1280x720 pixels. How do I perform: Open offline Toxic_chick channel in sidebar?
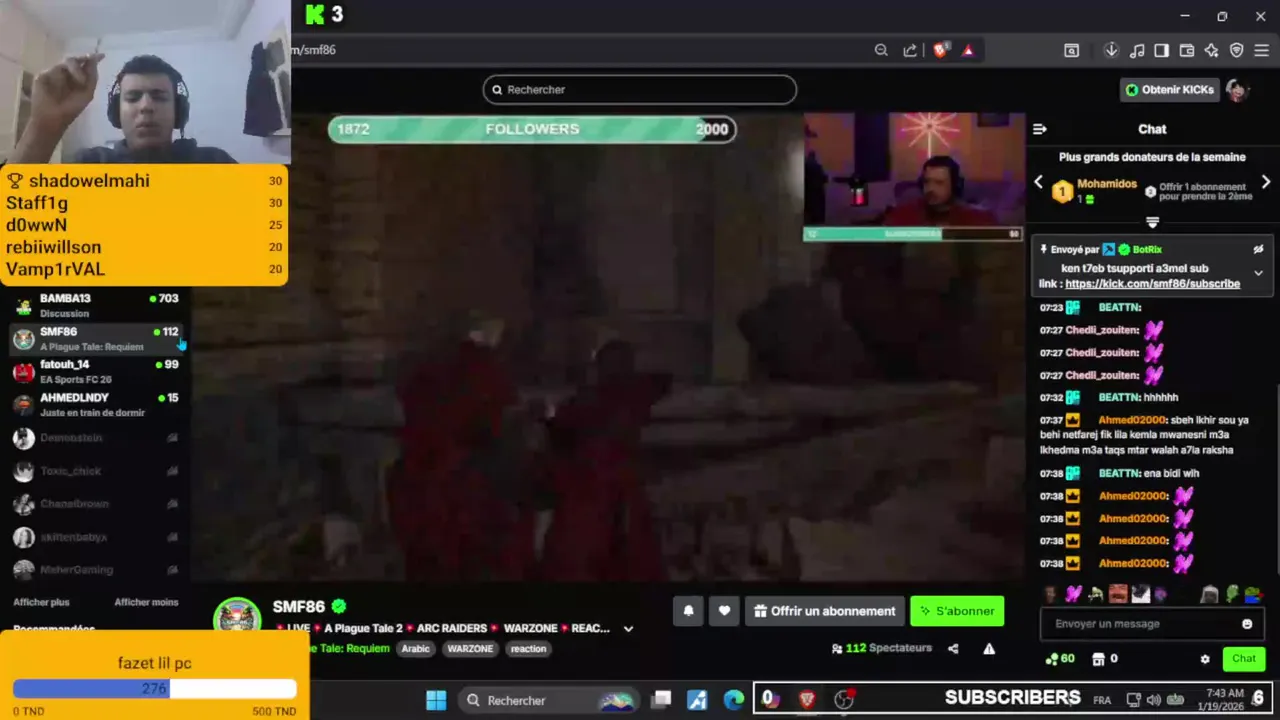tap(96, 471)
